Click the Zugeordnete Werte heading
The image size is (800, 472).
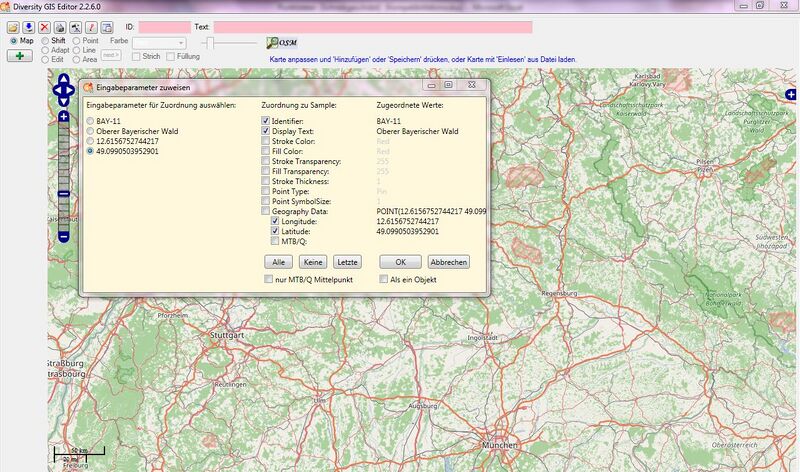point(410,105)
